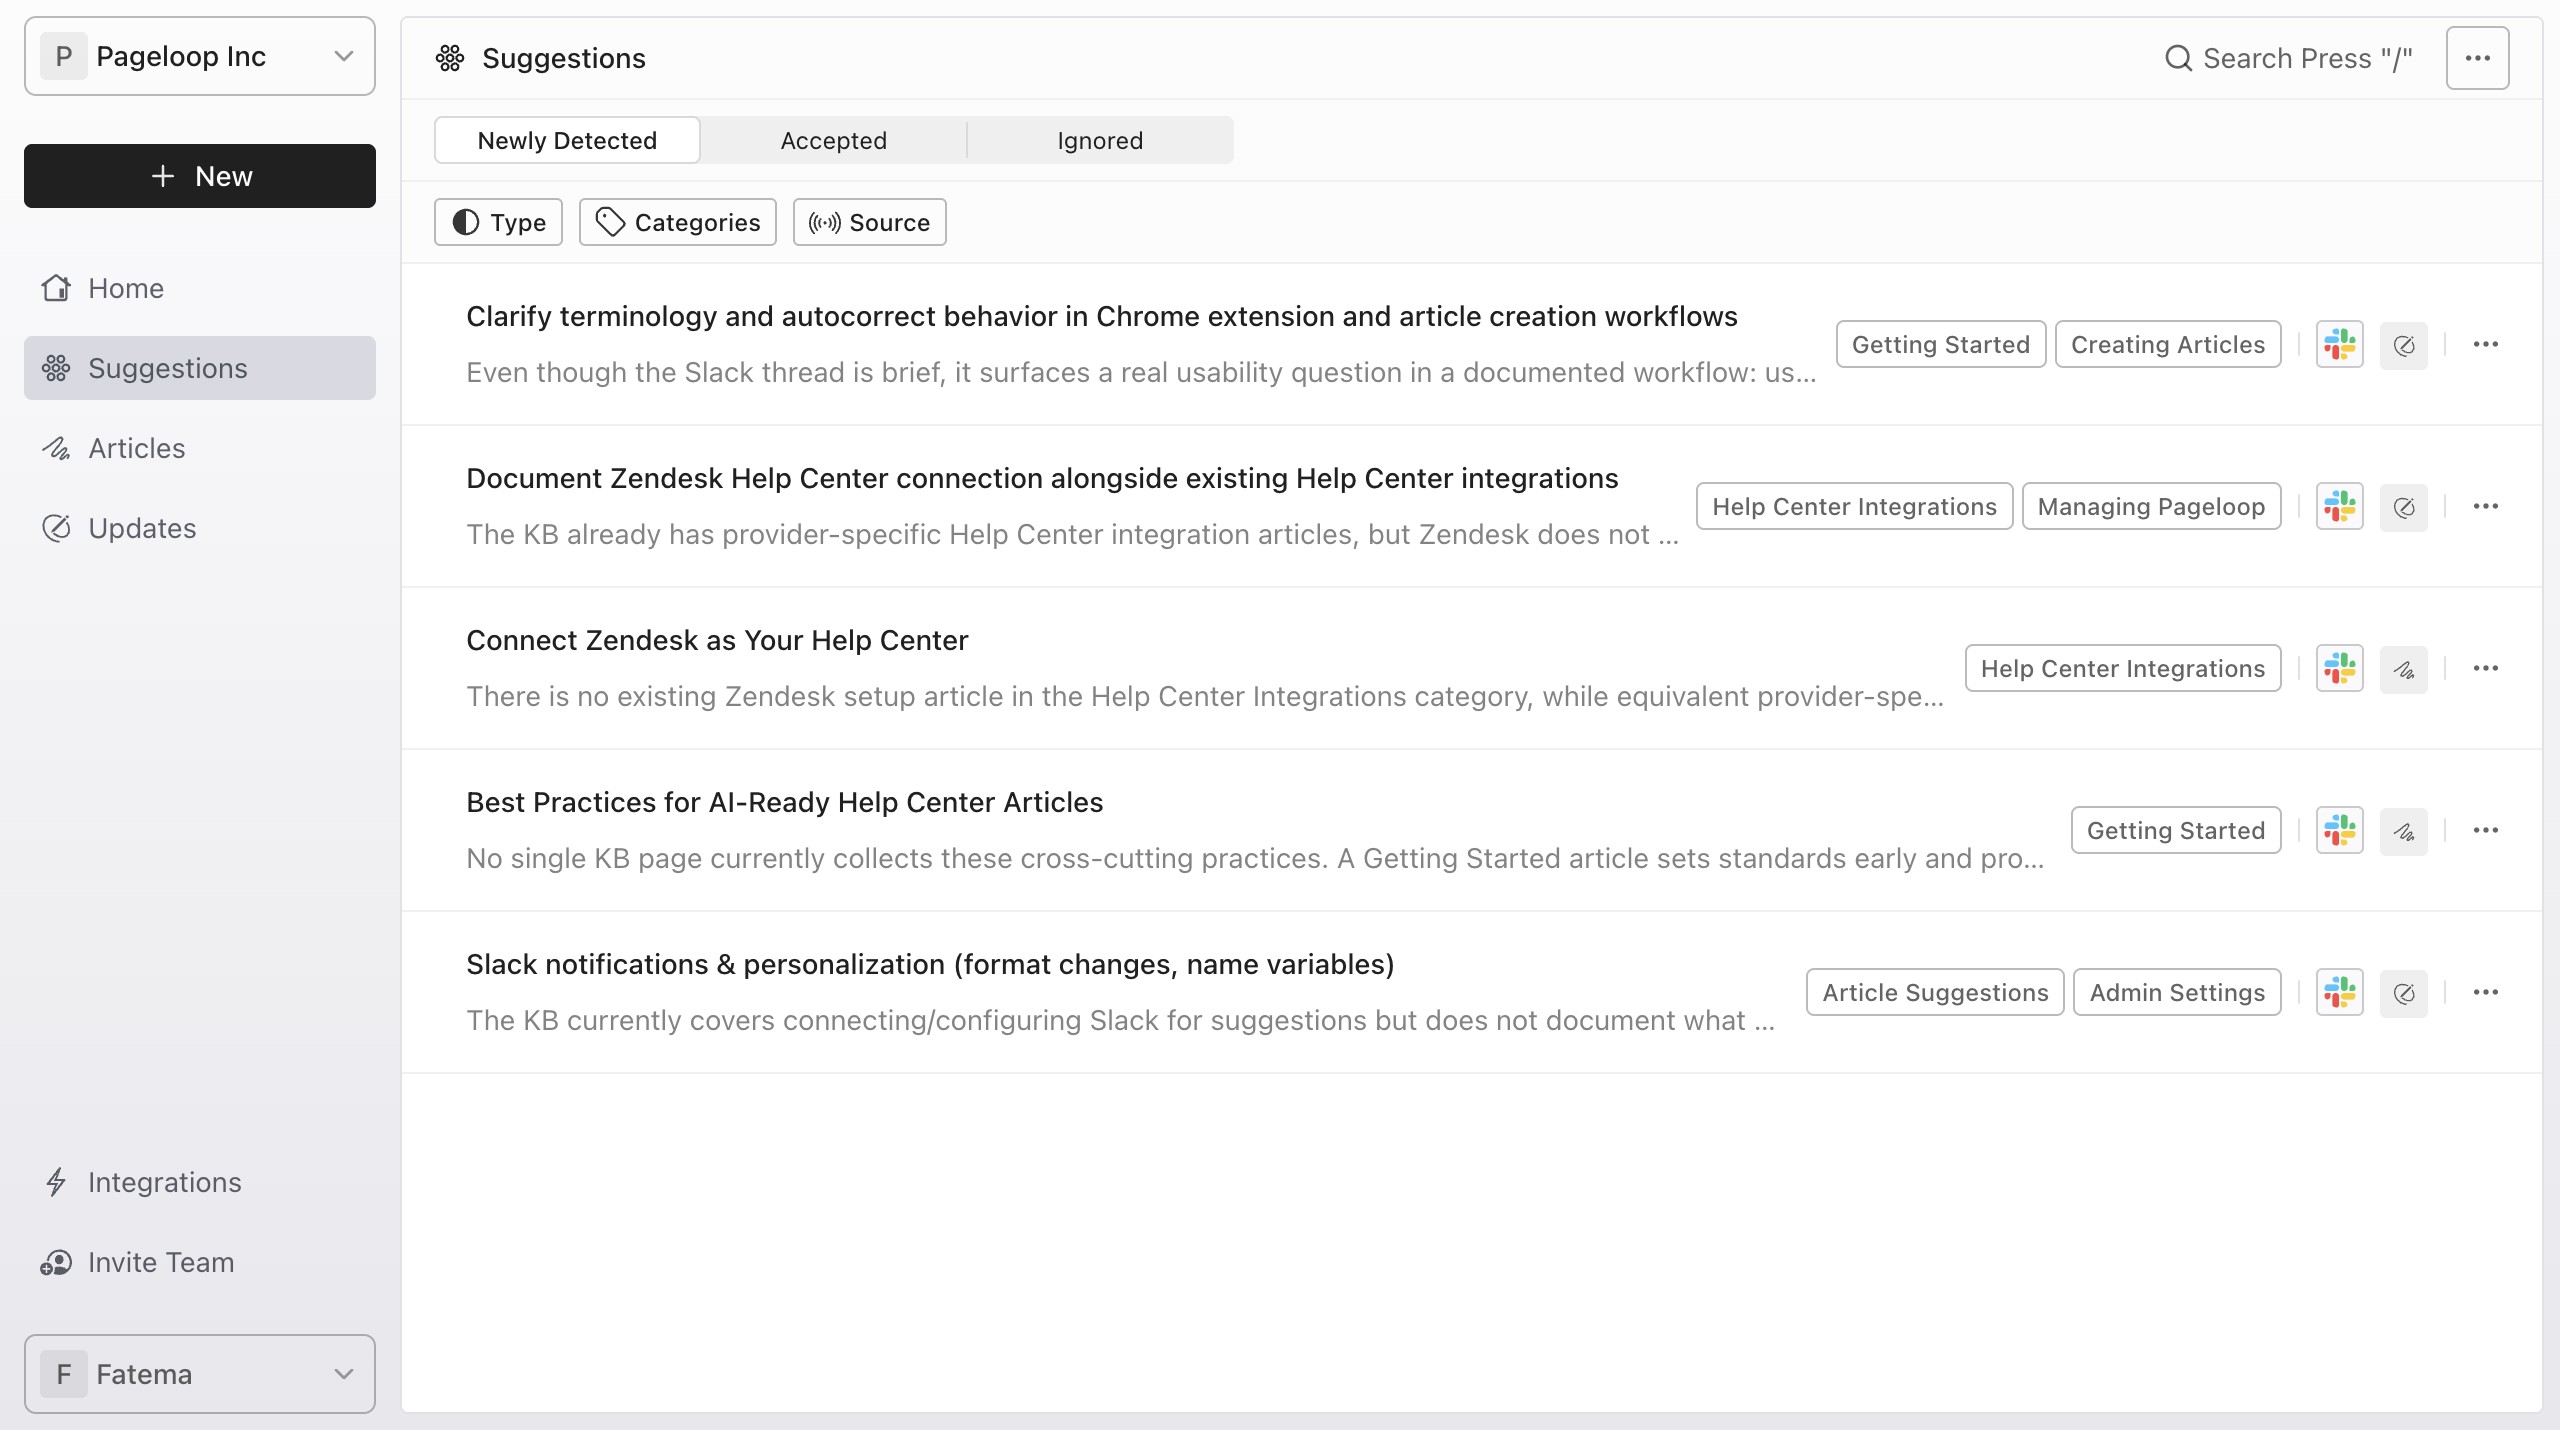Click the Search field
This screenshot has height=1430, width=2560.
[2288, 58]
